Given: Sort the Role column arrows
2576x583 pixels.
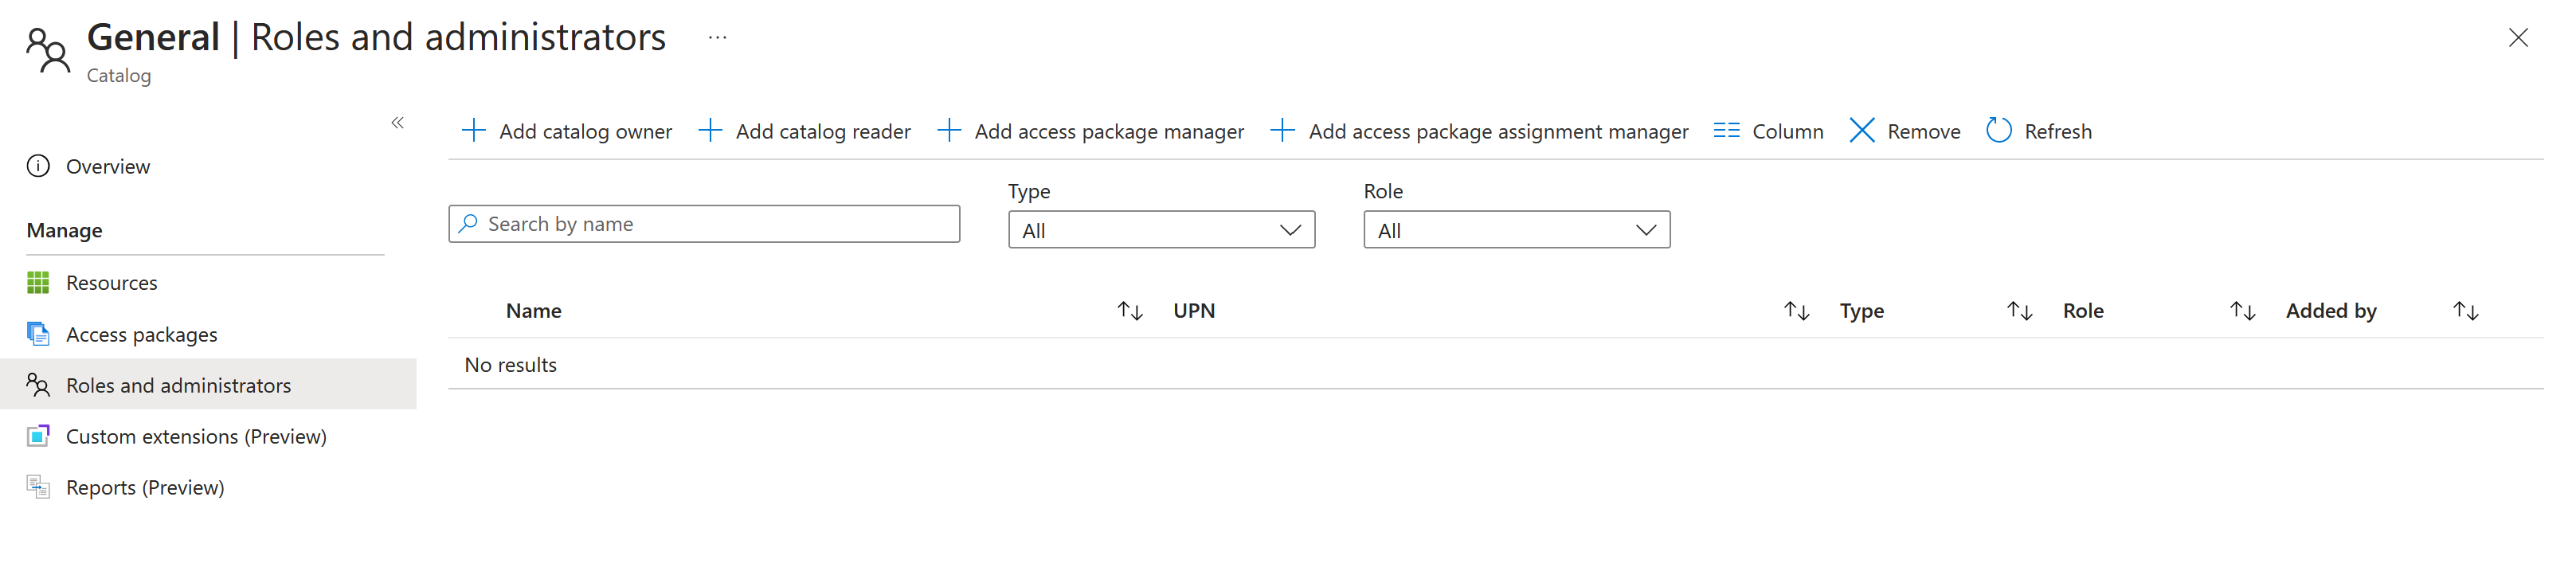Looking at the screenshot, I should (x=2242, y=311).
